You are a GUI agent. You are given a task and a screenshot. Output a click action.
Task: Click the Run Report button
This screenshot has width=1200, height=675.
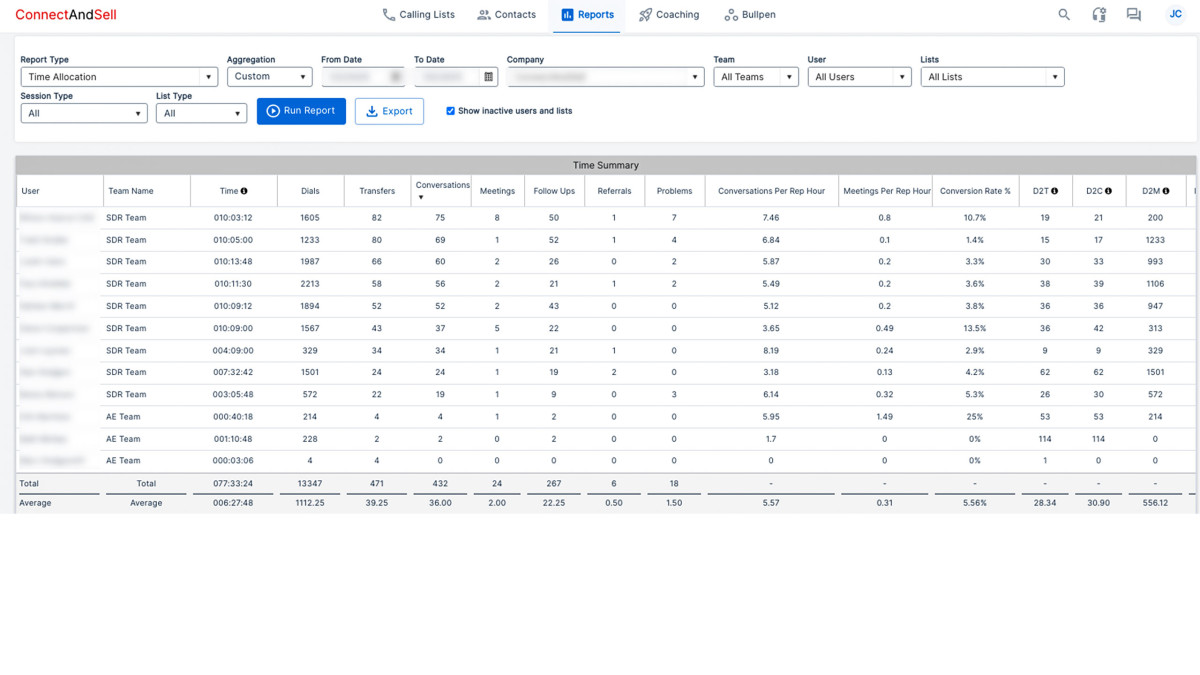(x=301, y=111)
